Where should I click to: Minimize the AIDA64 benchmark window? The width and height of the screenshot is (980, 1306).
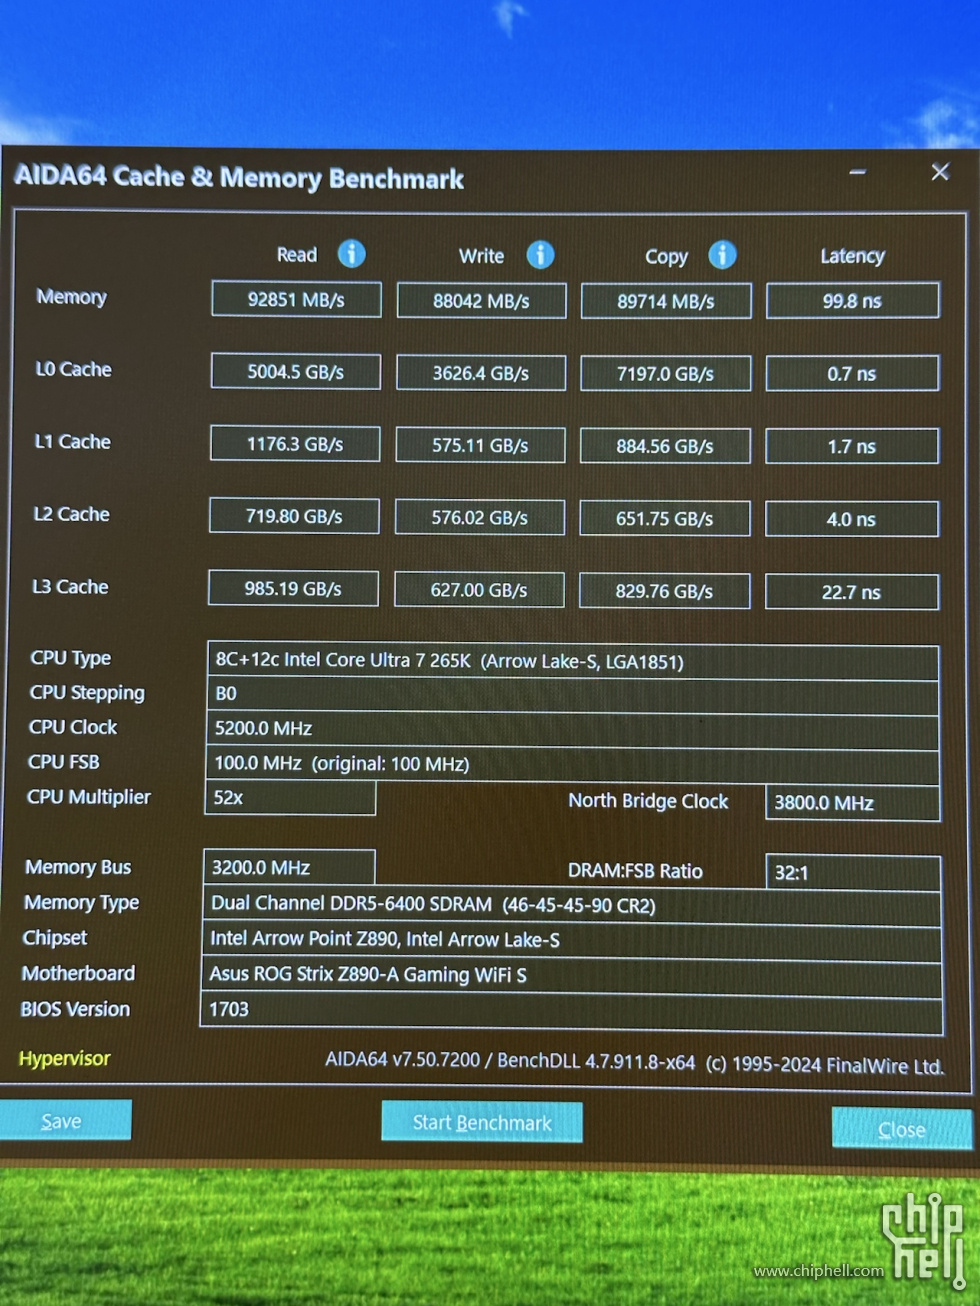pyautogui.click(x=857, y=172)
